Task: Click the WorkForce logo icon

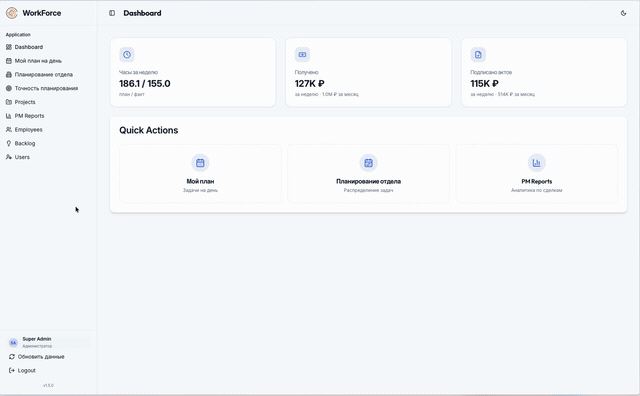Action: (12, 13)
